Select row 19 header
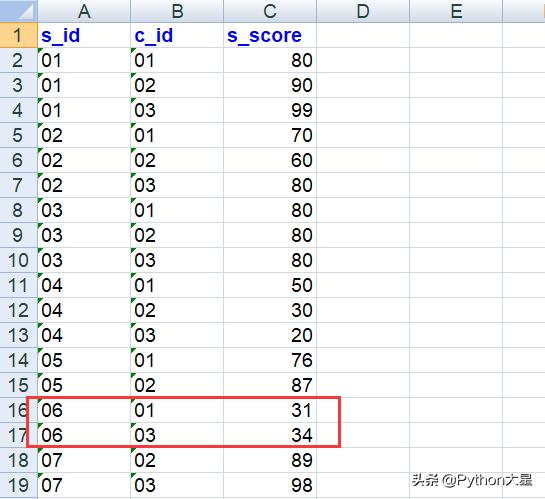Viewport: 545px width, 499px height. coord(18,485)
